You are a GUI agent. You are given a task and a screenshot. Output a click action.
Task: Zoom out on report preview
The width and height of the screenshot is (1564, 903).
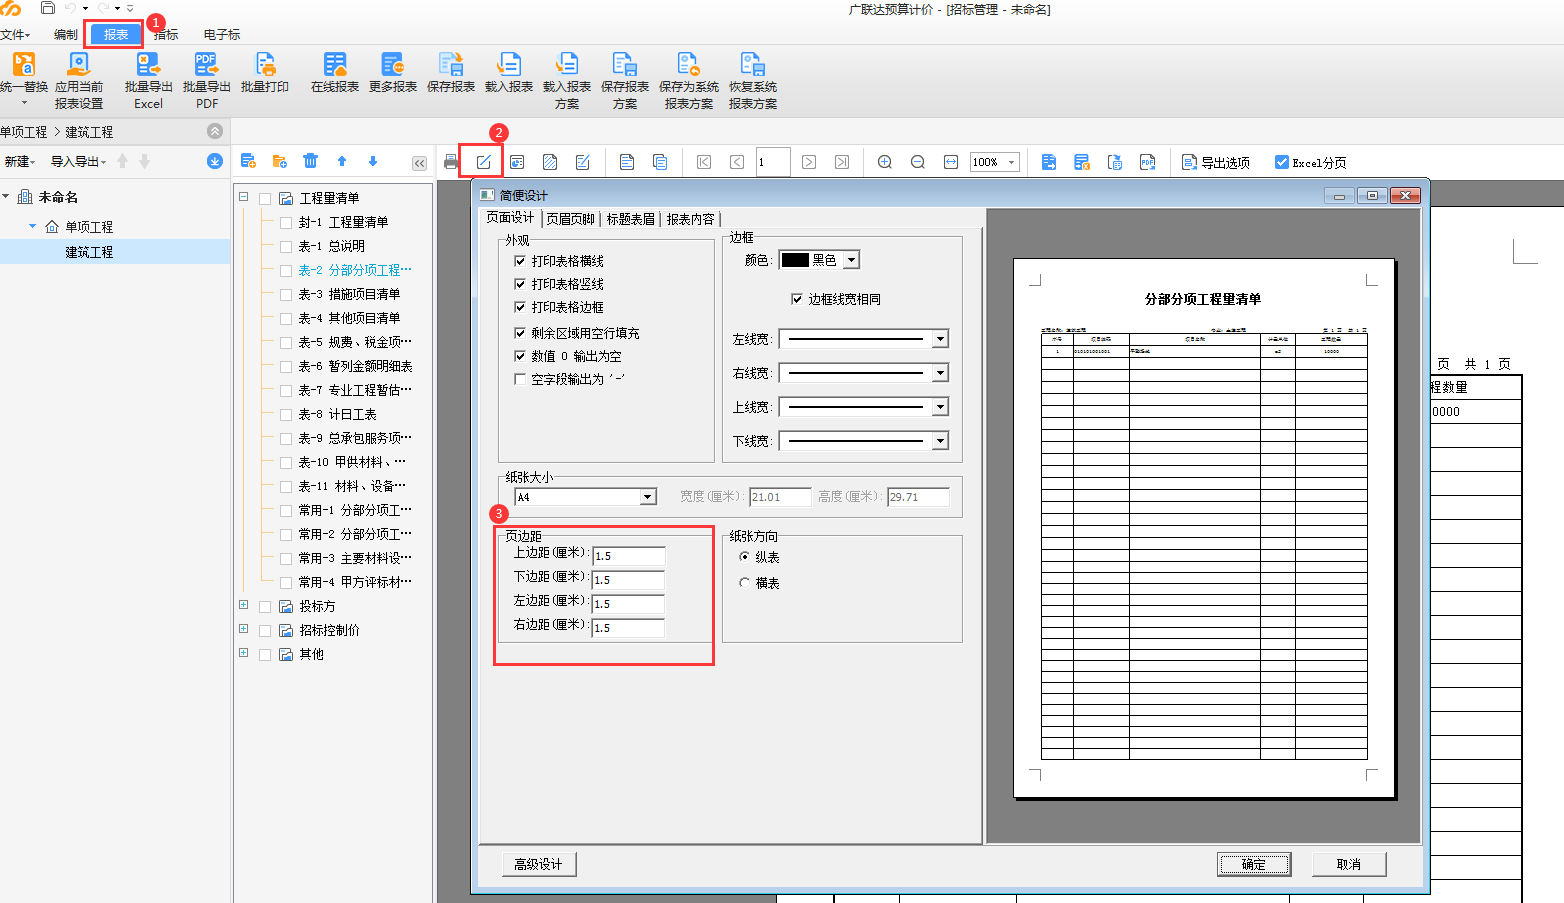pos(918,162)
